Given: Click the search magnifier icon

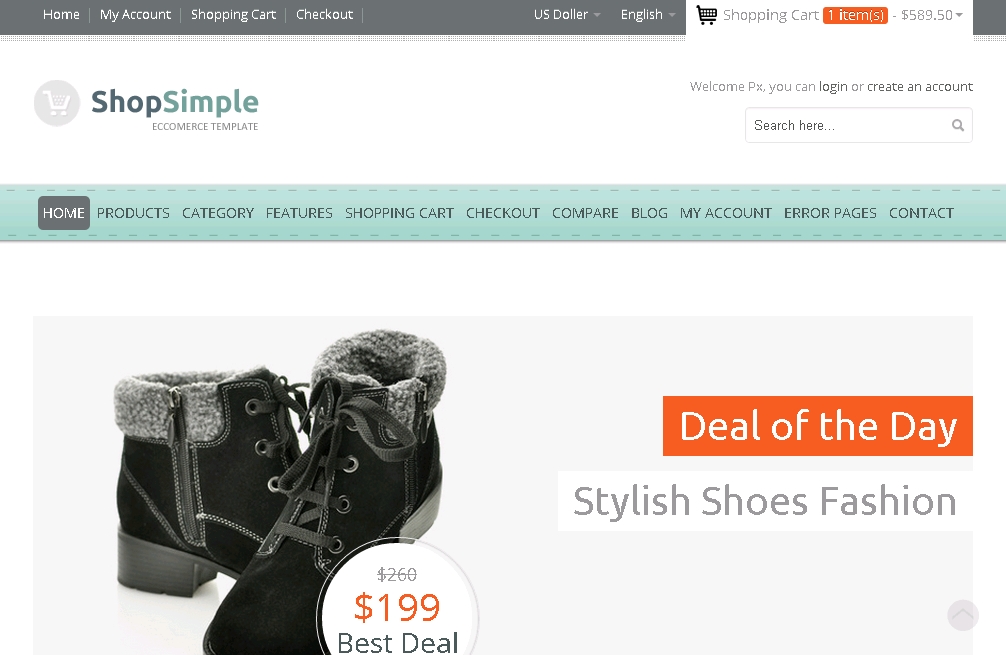Looking at the screenshot, I should point(958,125).
